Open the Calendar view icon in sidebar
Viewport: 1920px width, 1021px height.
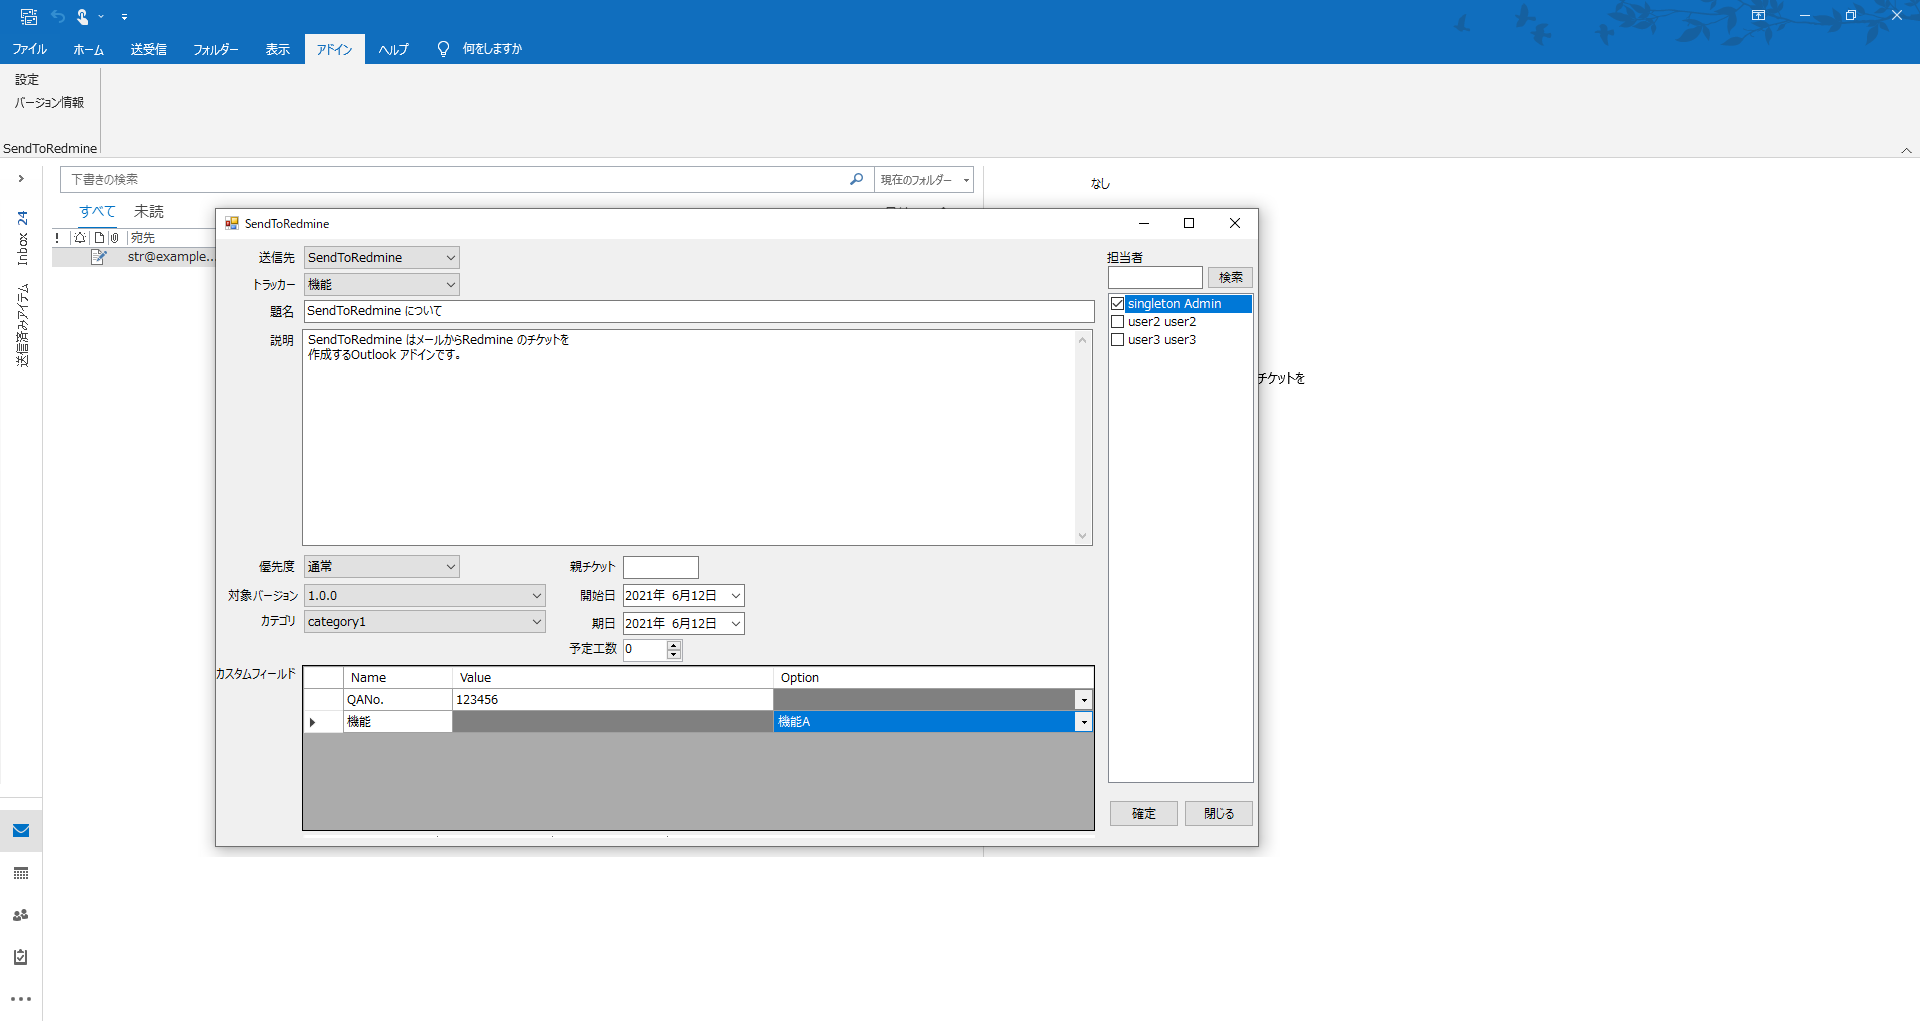pos(21,873)
